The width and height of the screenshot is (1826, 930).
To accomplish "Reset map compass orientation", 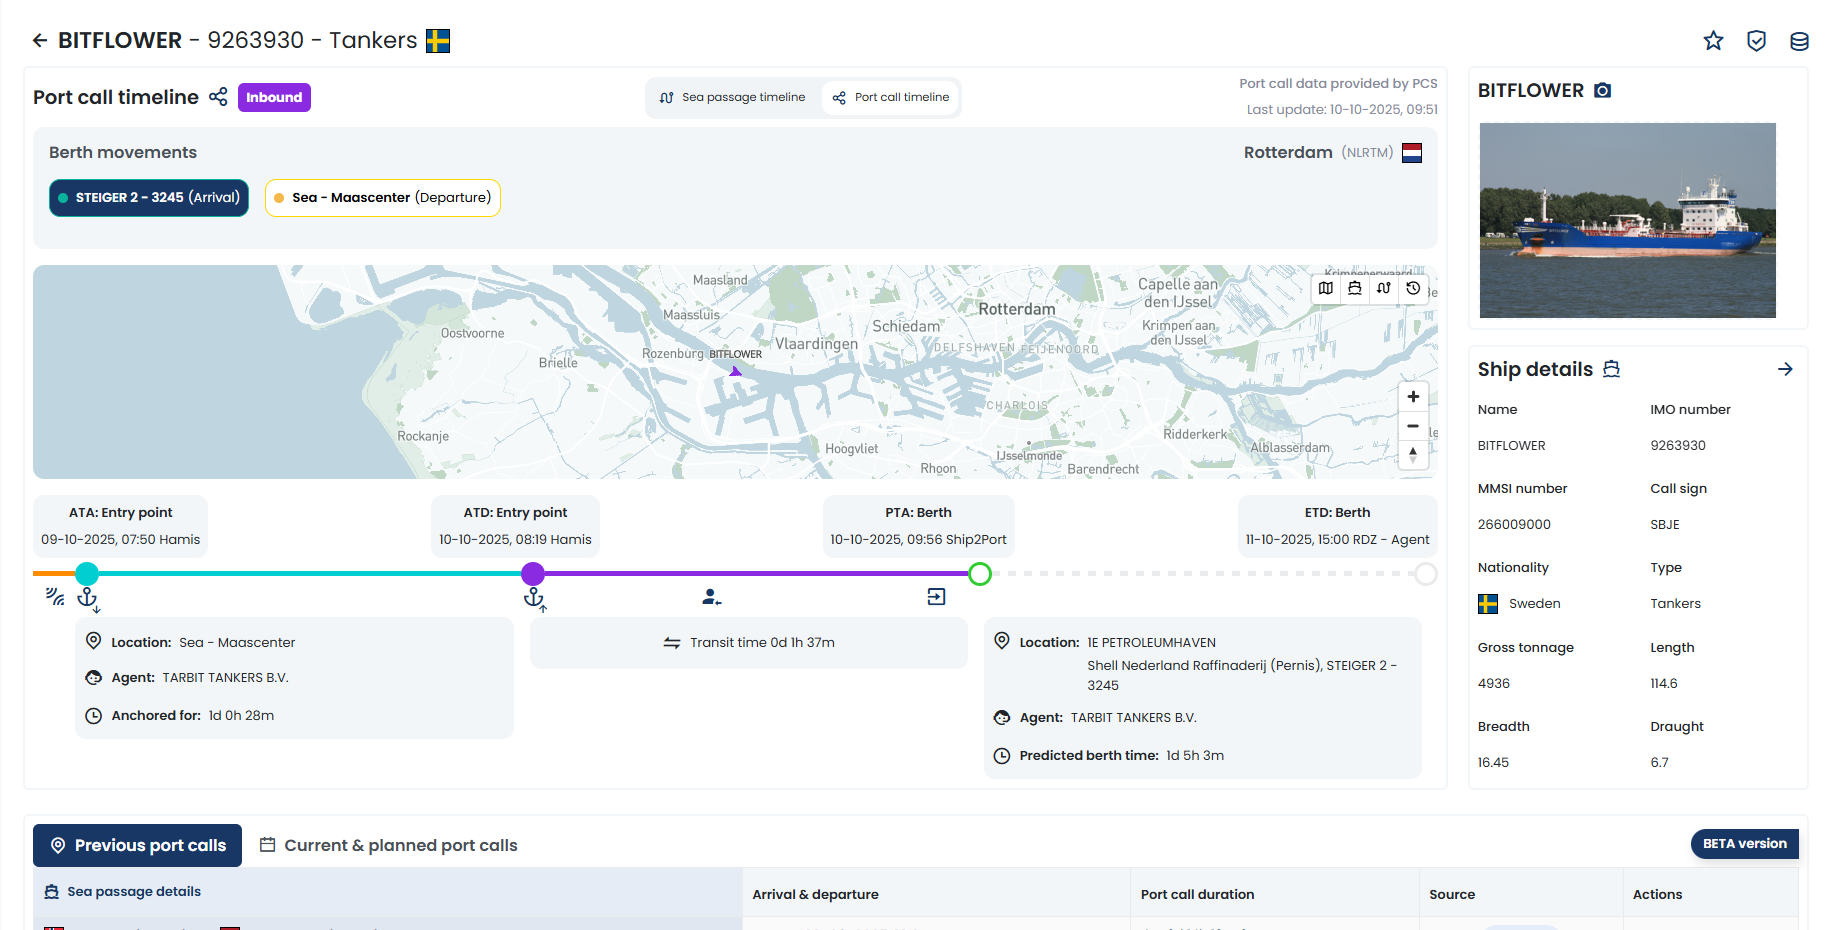I will pyautogui.click(x=1413, y=455).
